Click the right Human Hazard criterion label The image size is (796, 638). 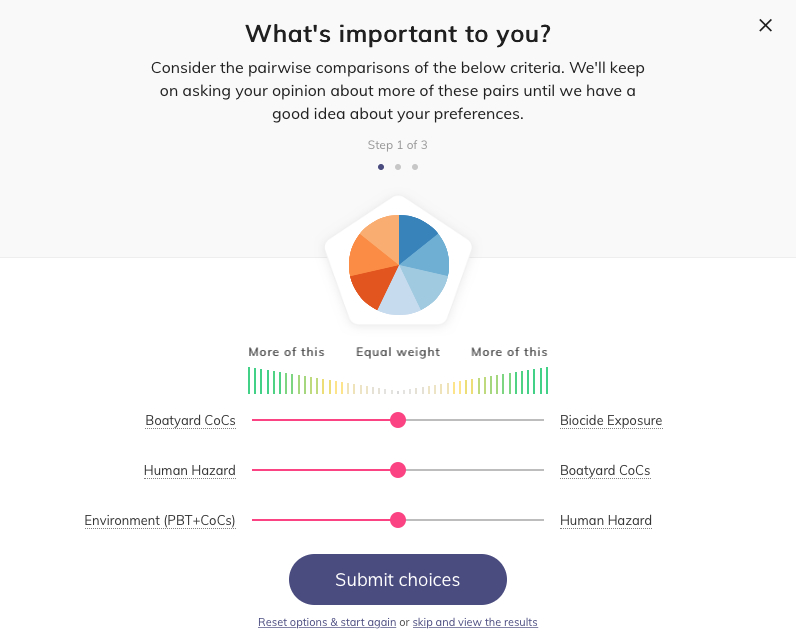coord(606,520)
